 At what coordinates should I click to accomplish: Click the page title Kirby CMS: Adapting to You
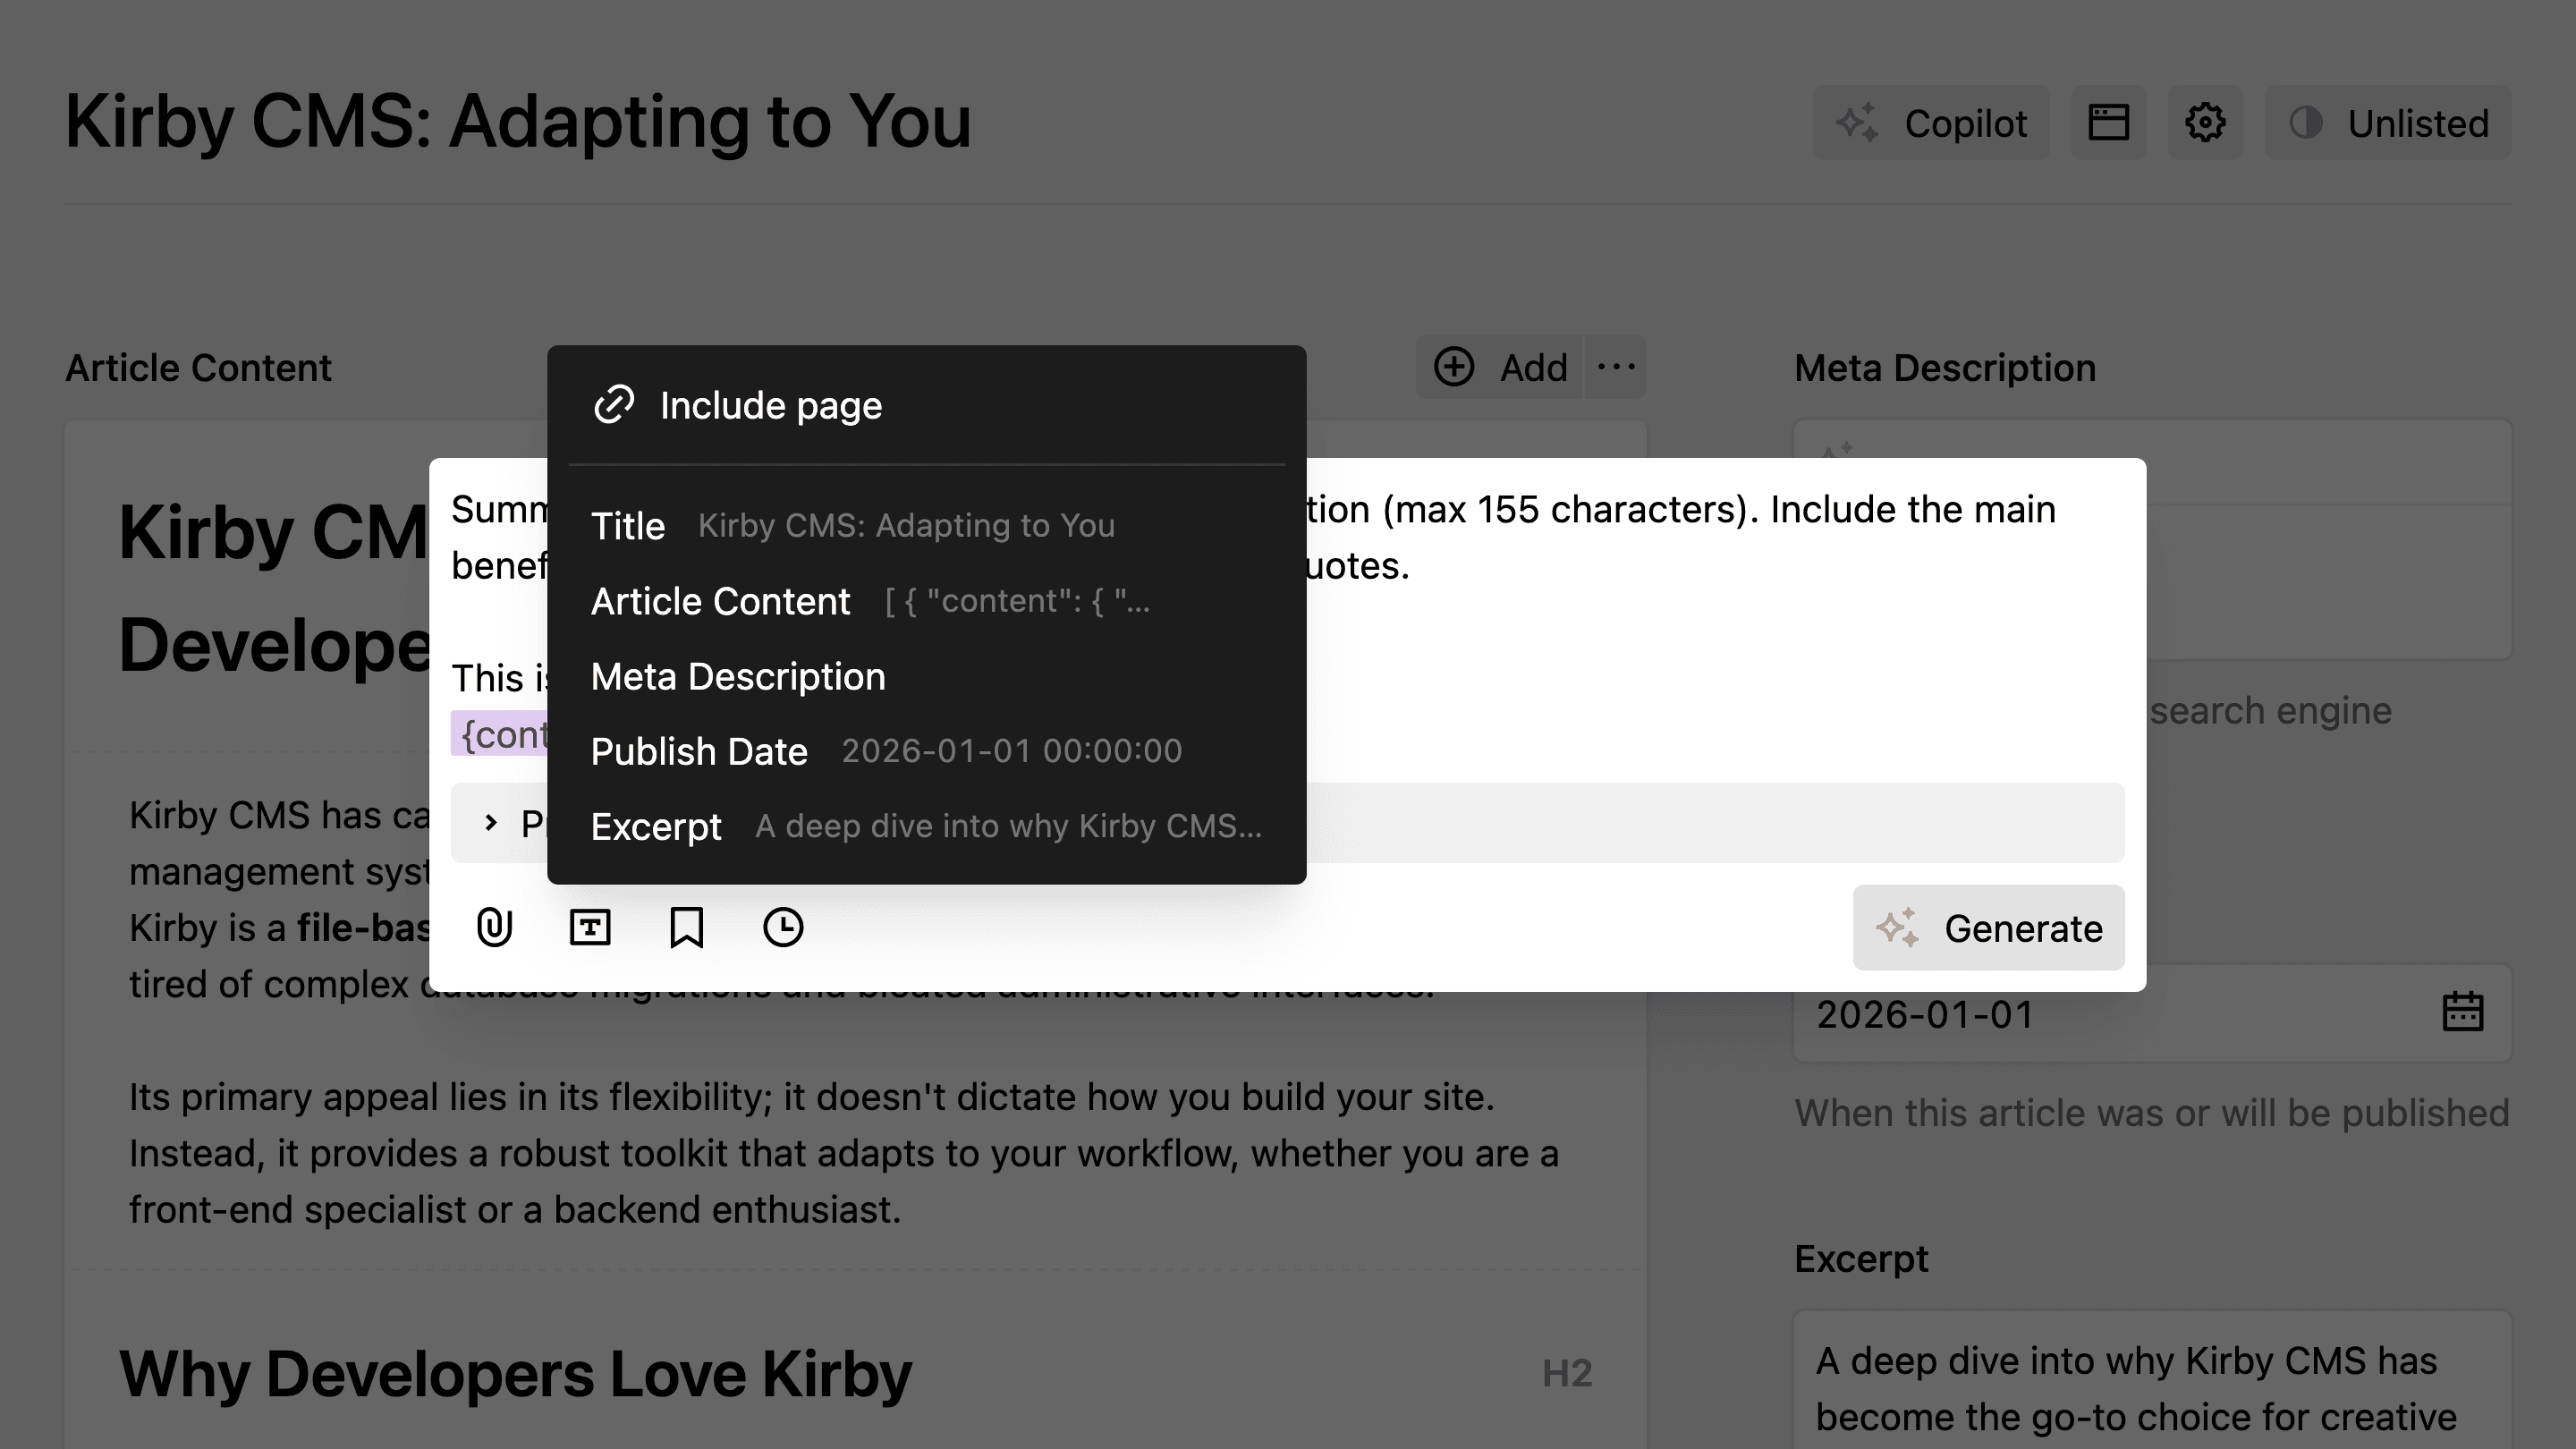pyautogui.click(x=518, y=122)
